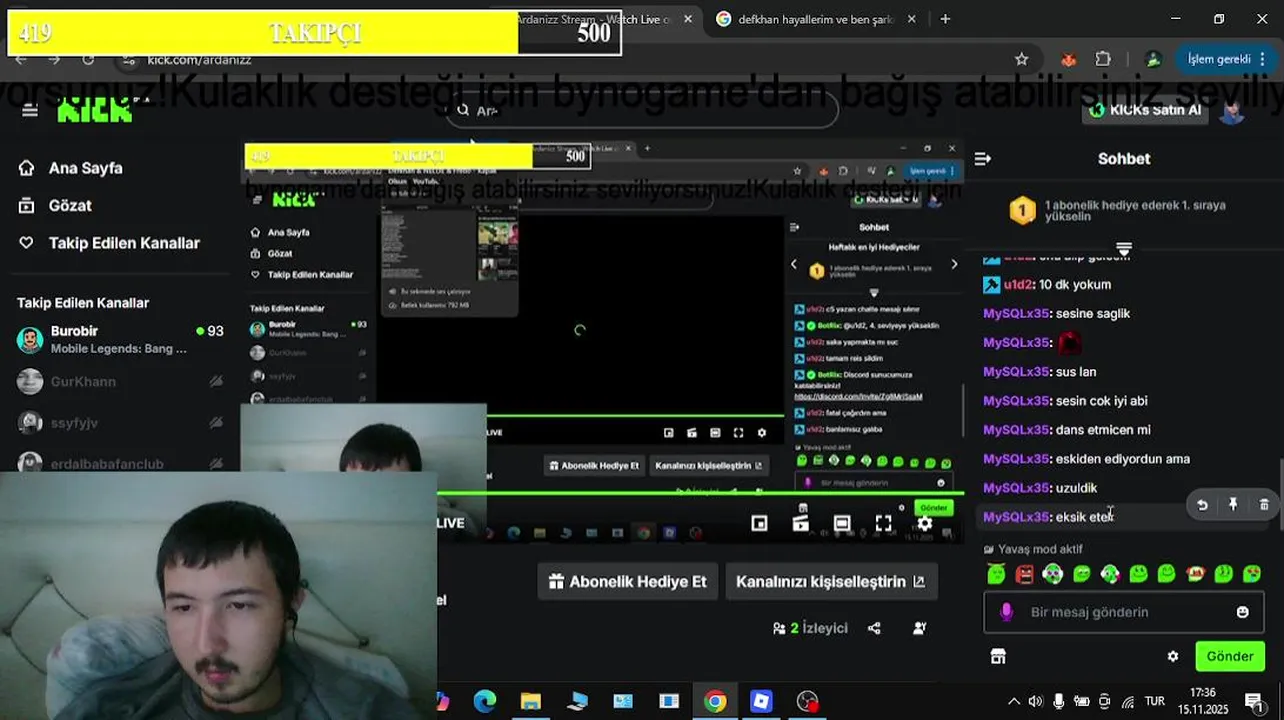
Task: Close the Ardanizz Stream tab
Action: 688,19
